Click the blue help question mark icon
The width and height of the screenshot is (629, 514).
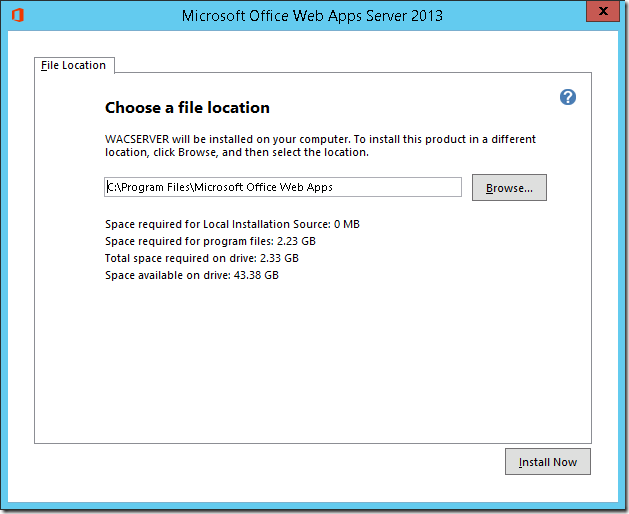click(568, 97)
